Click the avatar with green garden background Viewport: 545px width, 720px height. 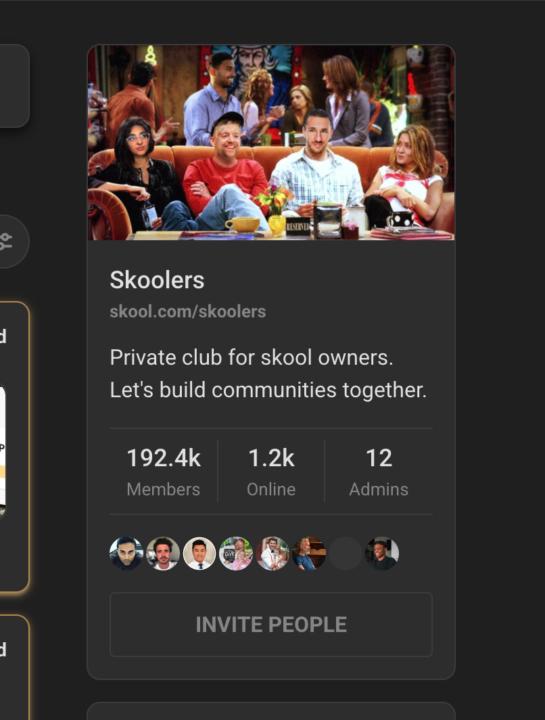236,553
